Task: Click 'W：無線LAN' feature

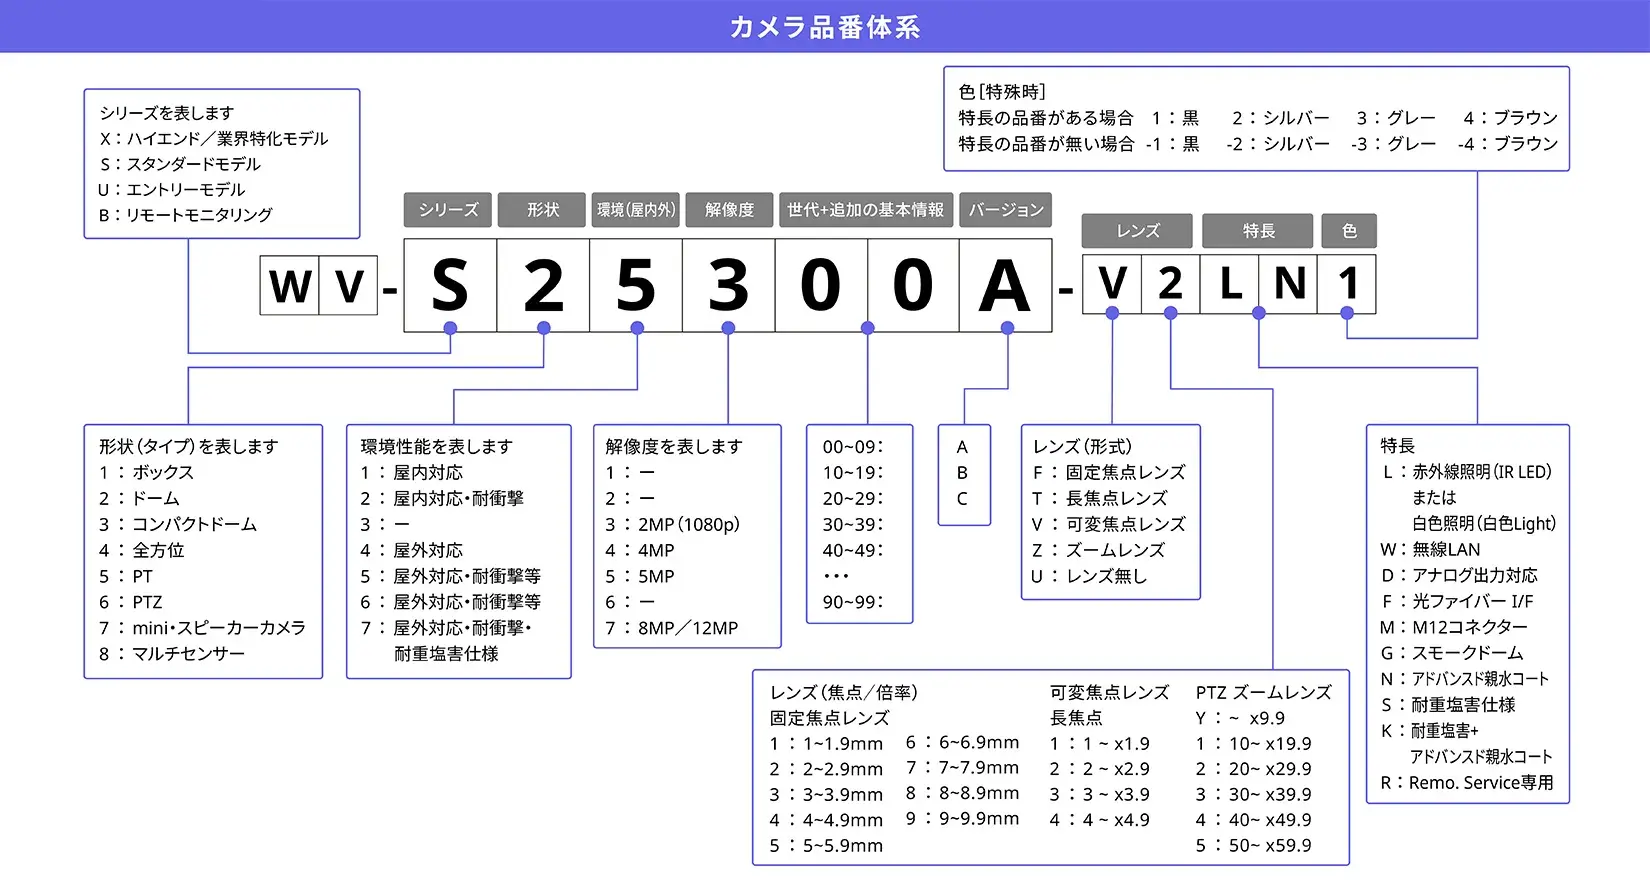Action: pos(1430,549)
